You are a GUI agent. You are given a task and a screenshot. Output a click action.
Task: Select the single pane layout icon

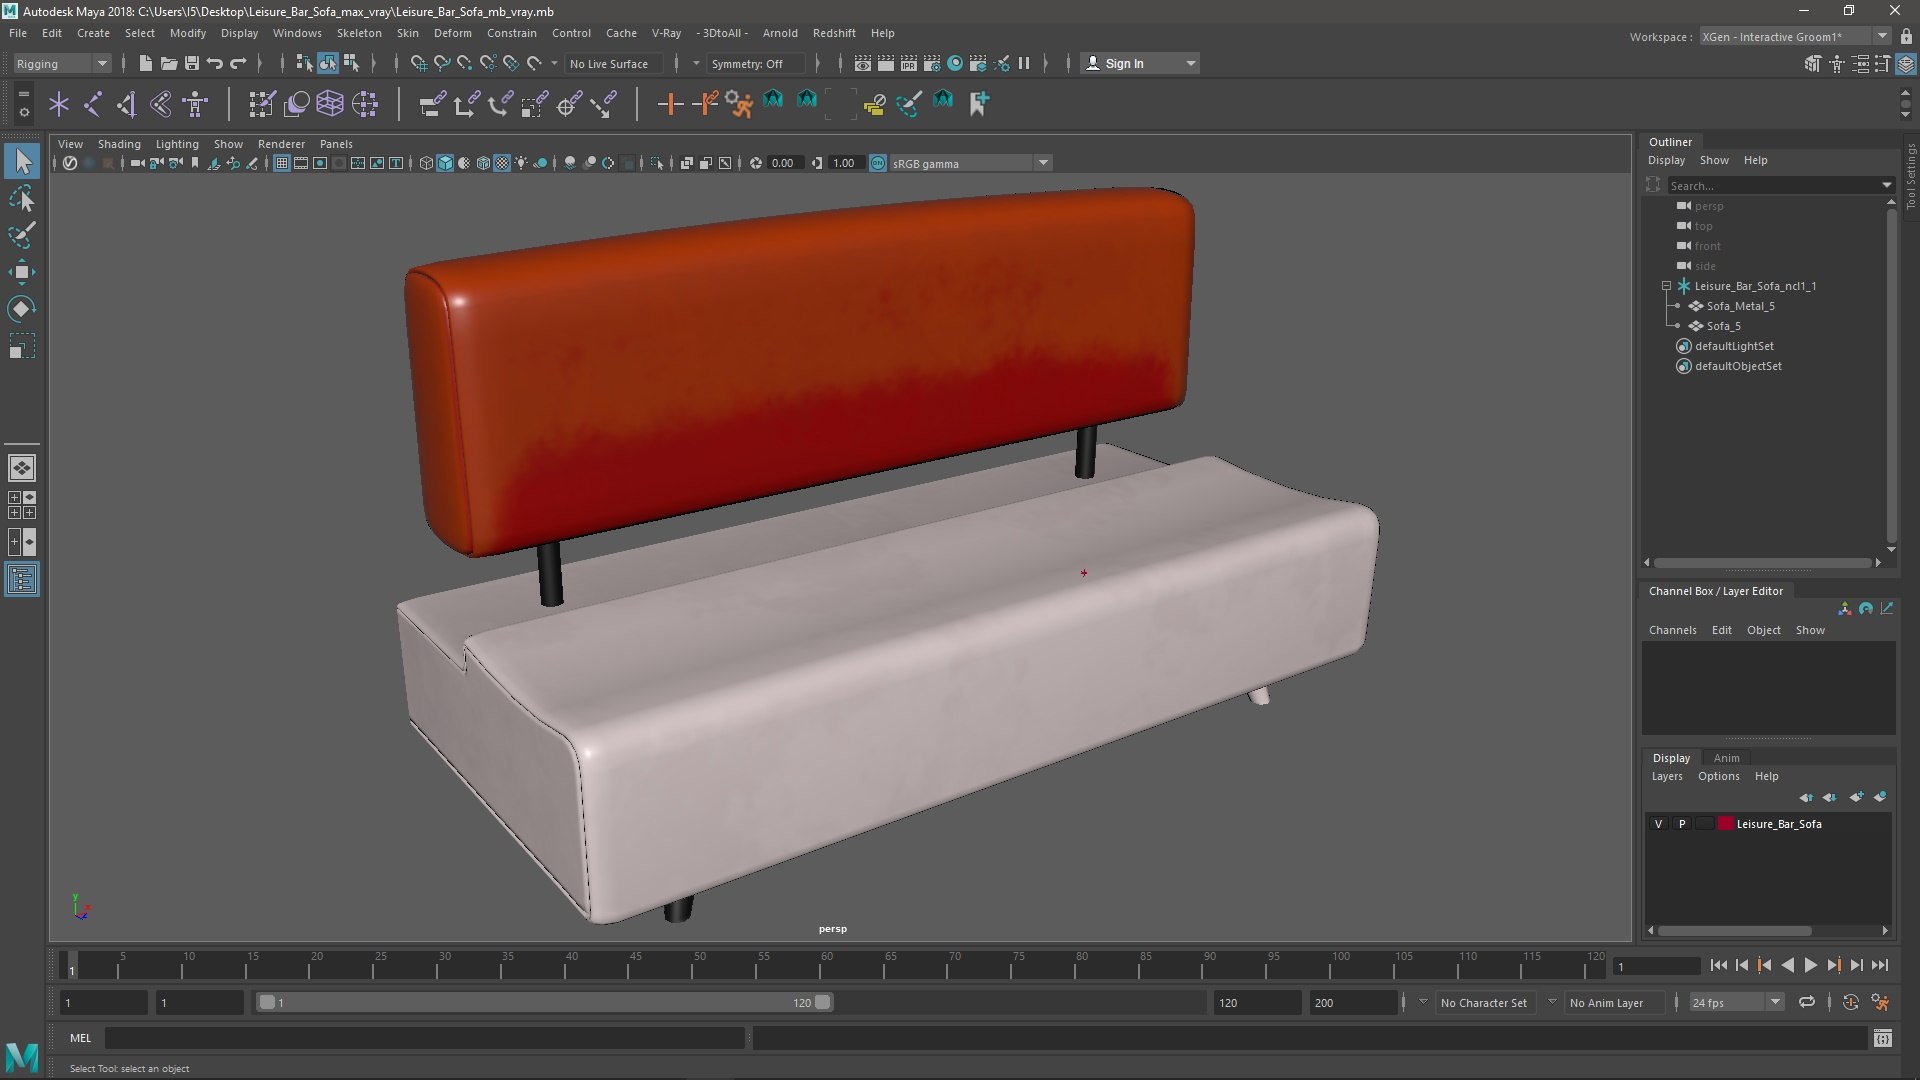coord(22,468)
